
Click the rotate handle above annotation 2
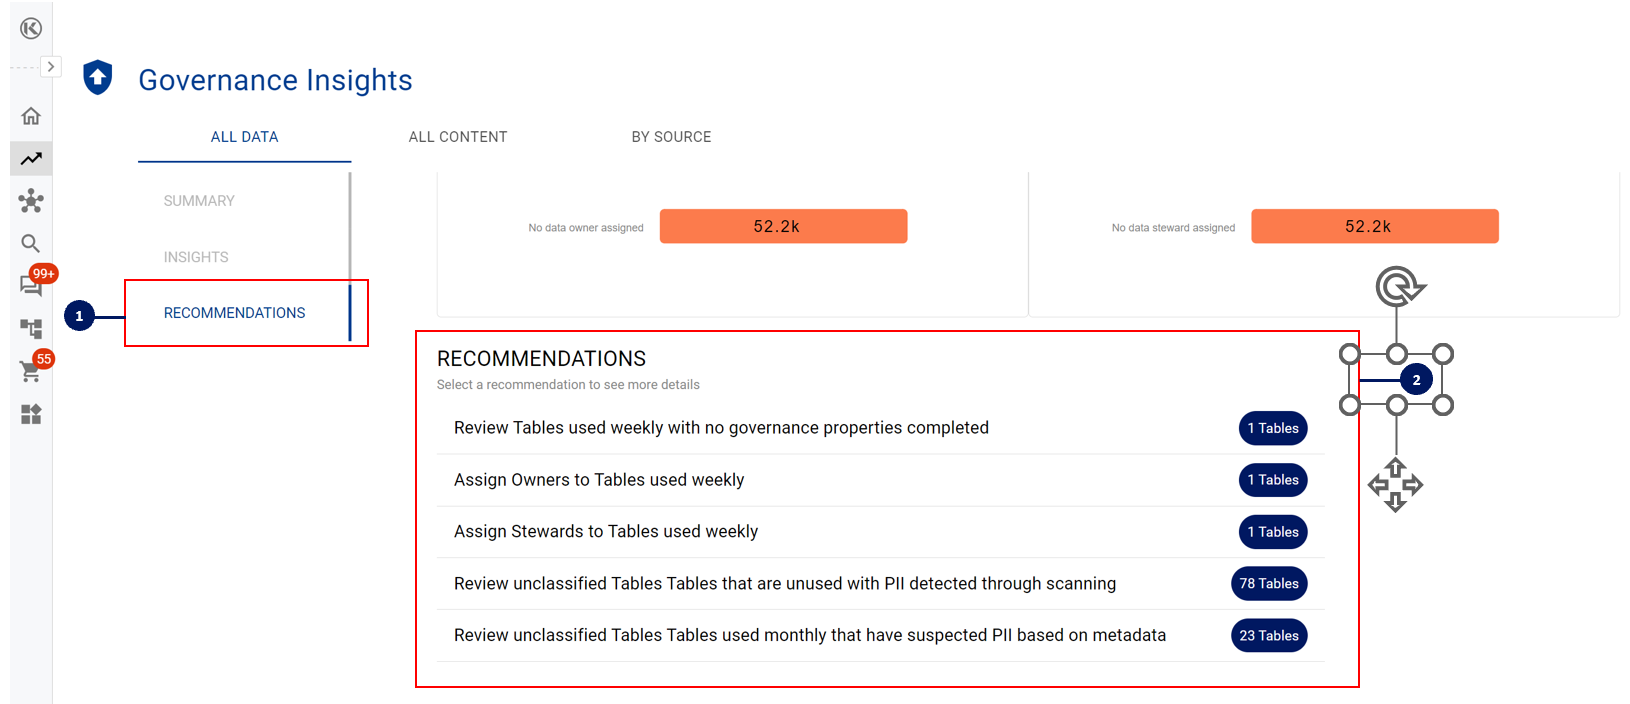[x=1399, y=287]
